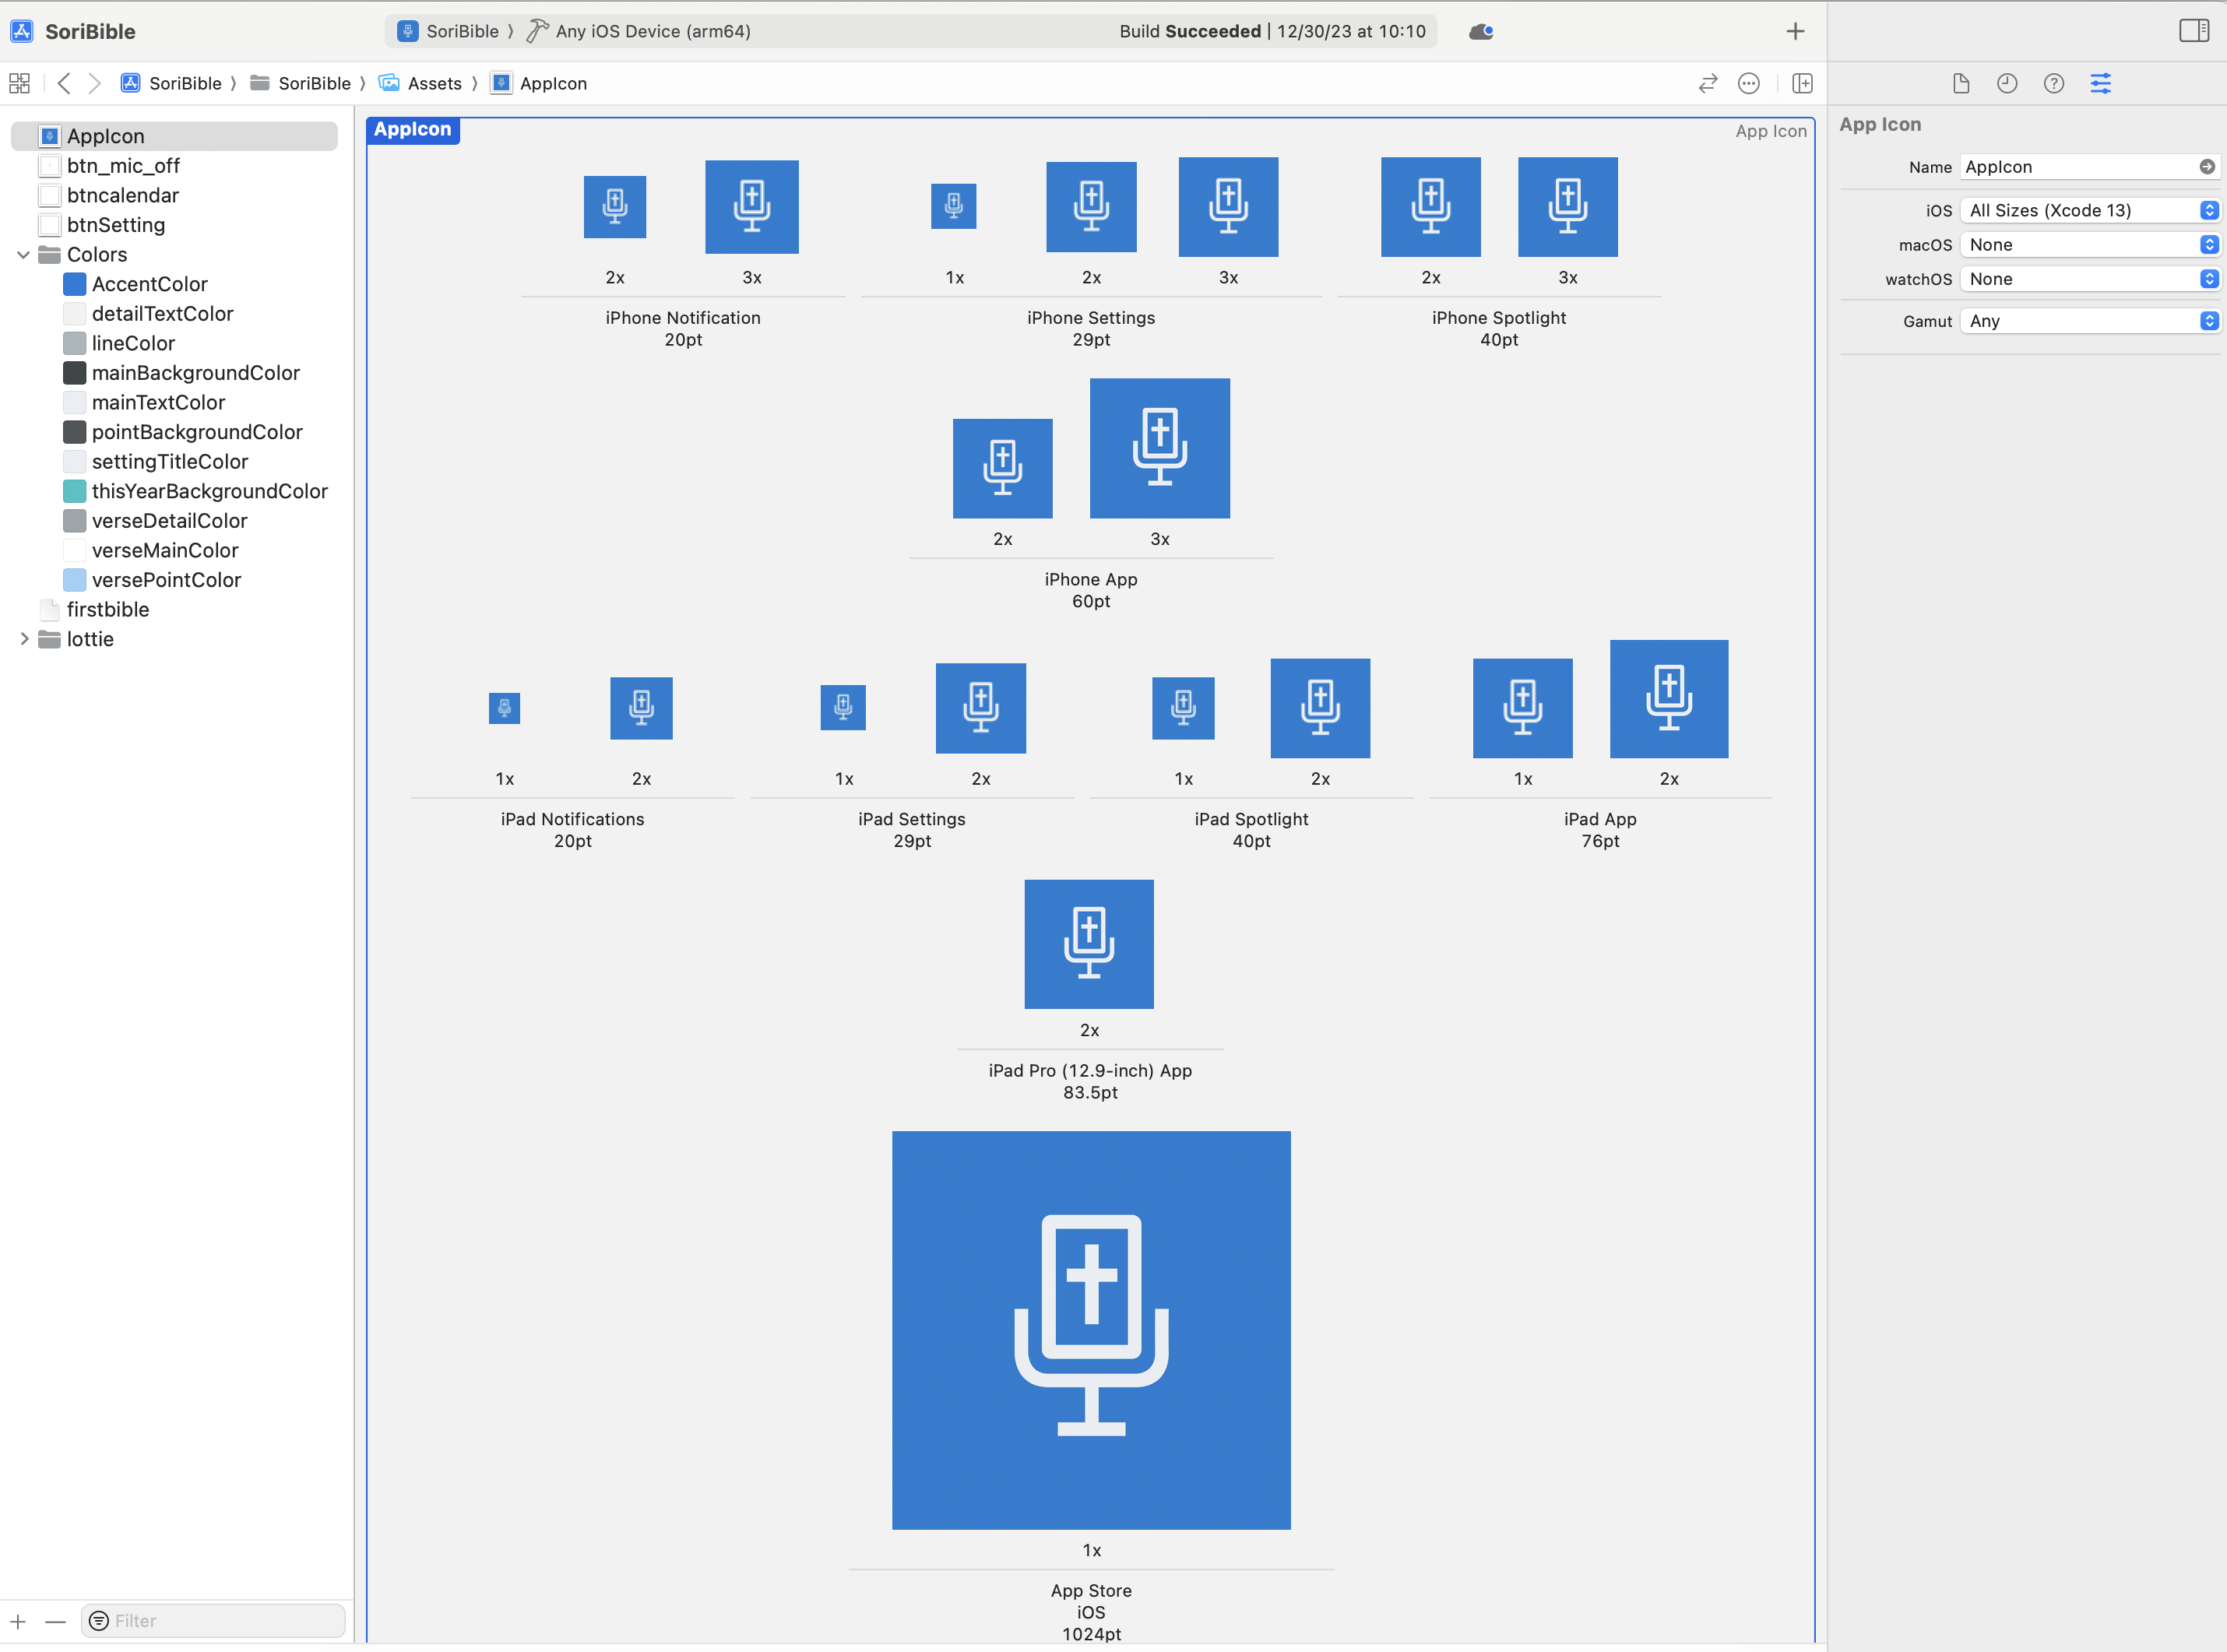Show the Quick Help inspector
The width and height of the screenshot is (2227, 1652).
pyautogui.click(x=2054, y=83)
